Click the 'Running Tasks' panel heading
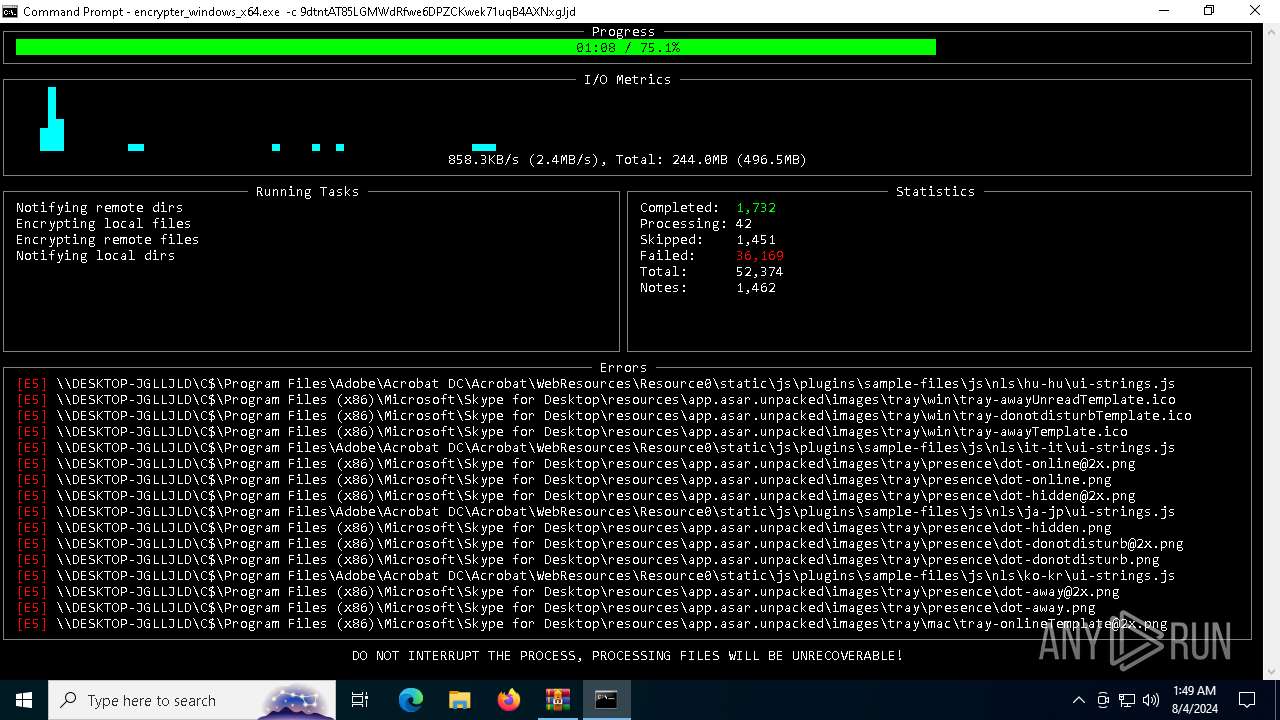Screen dimensions: 1280x720 [307, 191]
